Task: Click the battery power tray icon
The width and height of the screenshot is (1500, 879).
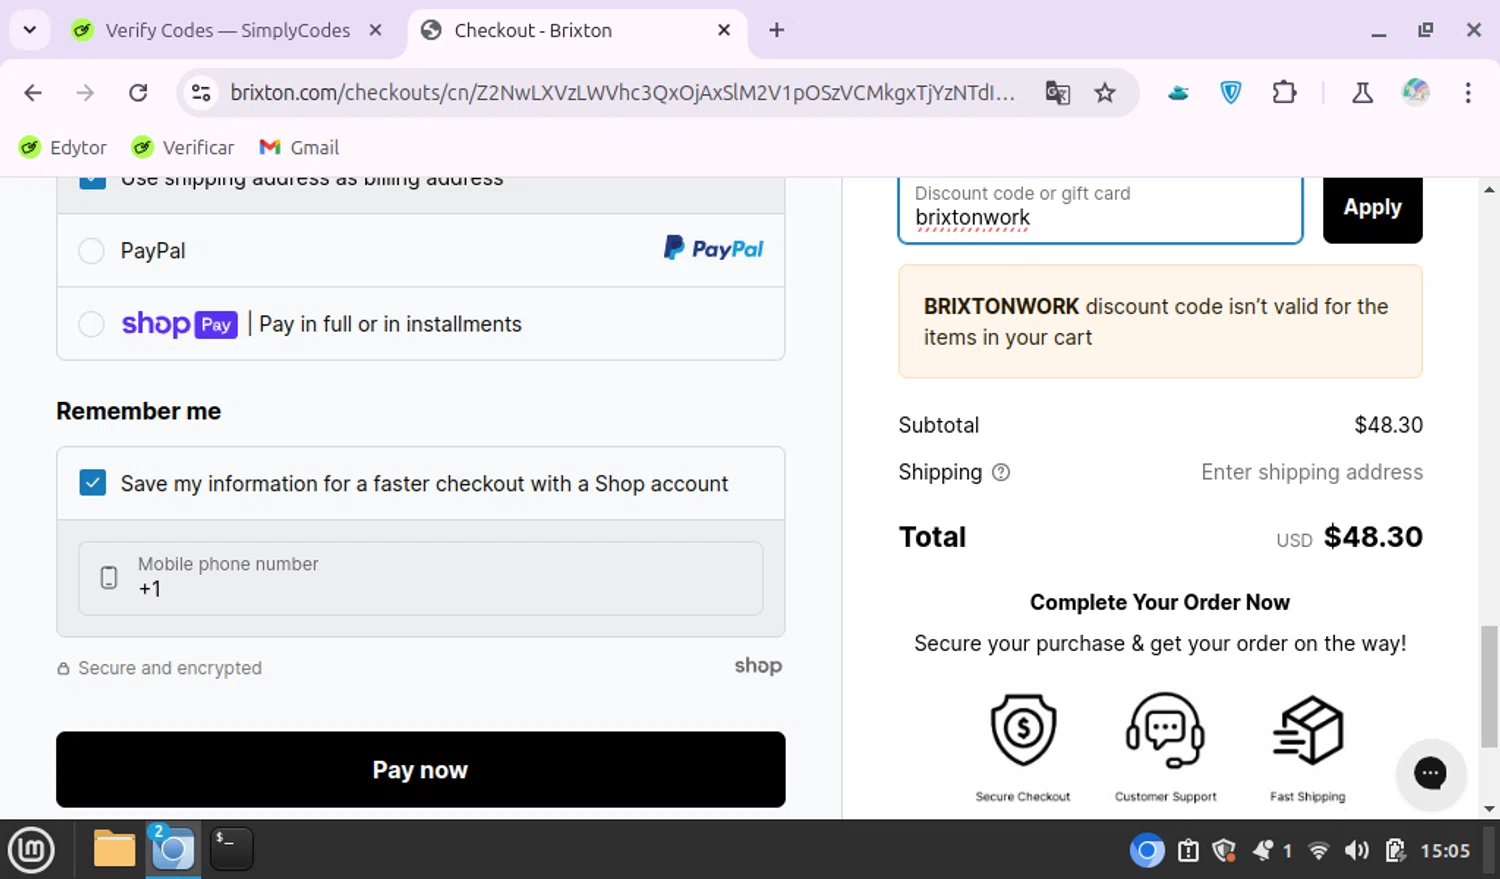Action: [x=1395, y=851]
